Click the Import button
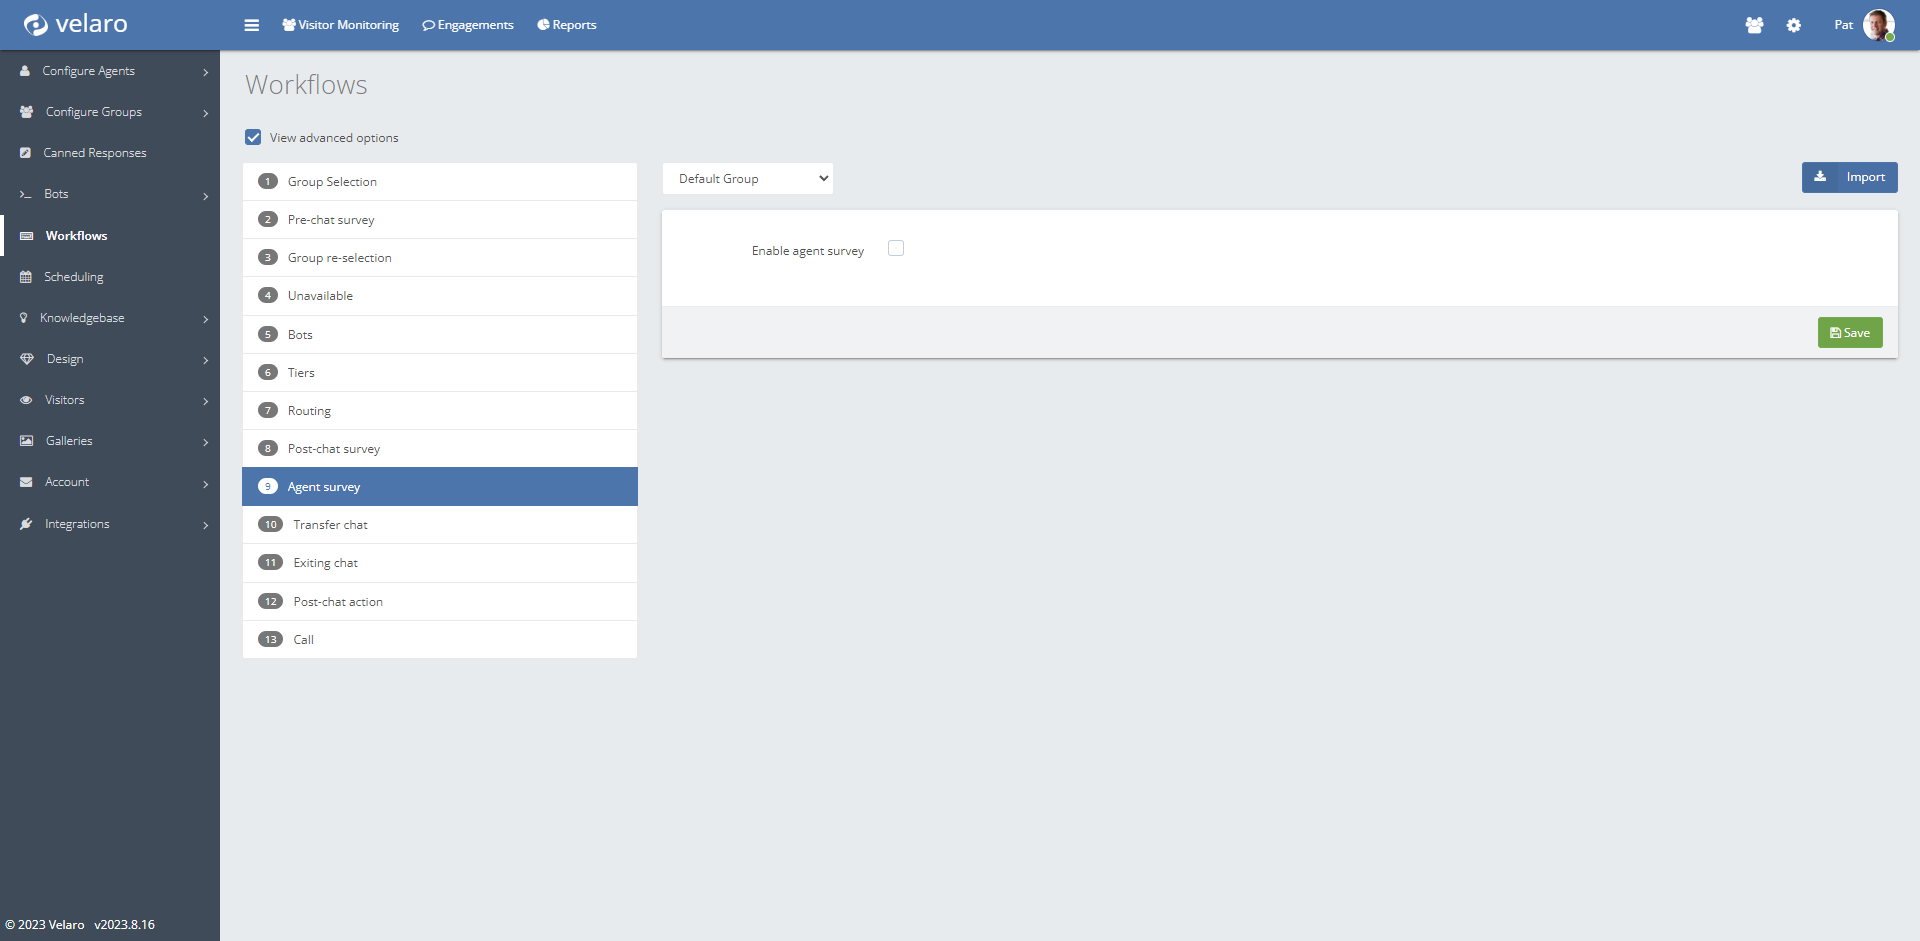The height and width of the screenshot is (941, 1920). (1849, 177)
